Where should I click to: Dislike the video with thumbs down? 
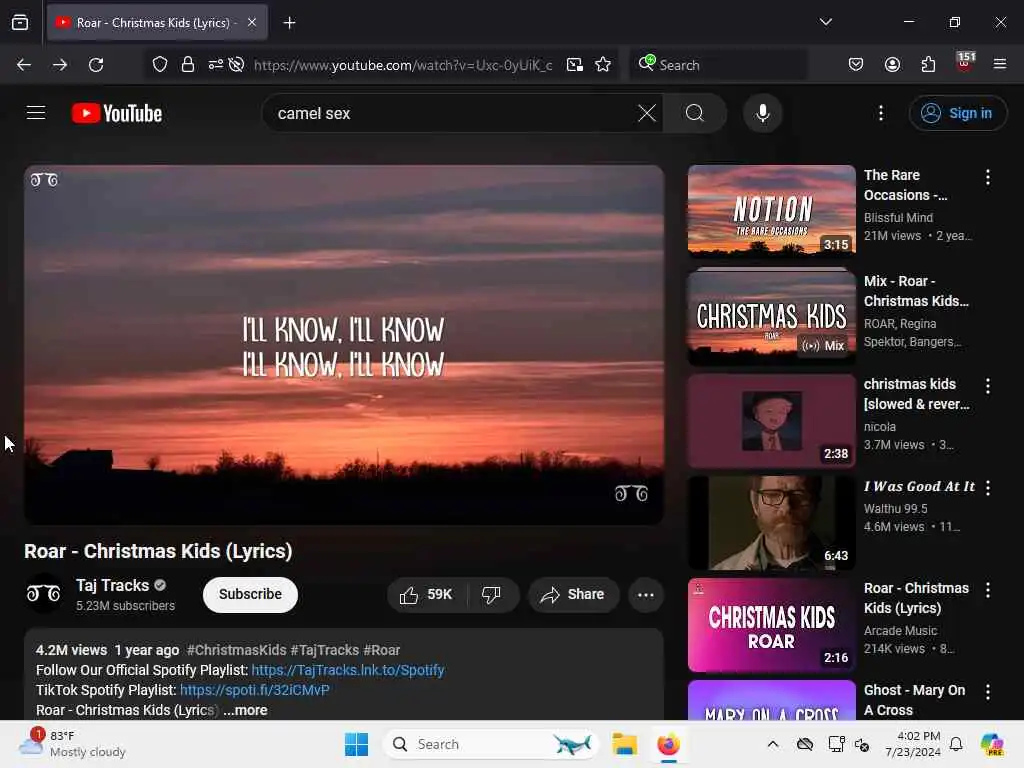point(491,594)
